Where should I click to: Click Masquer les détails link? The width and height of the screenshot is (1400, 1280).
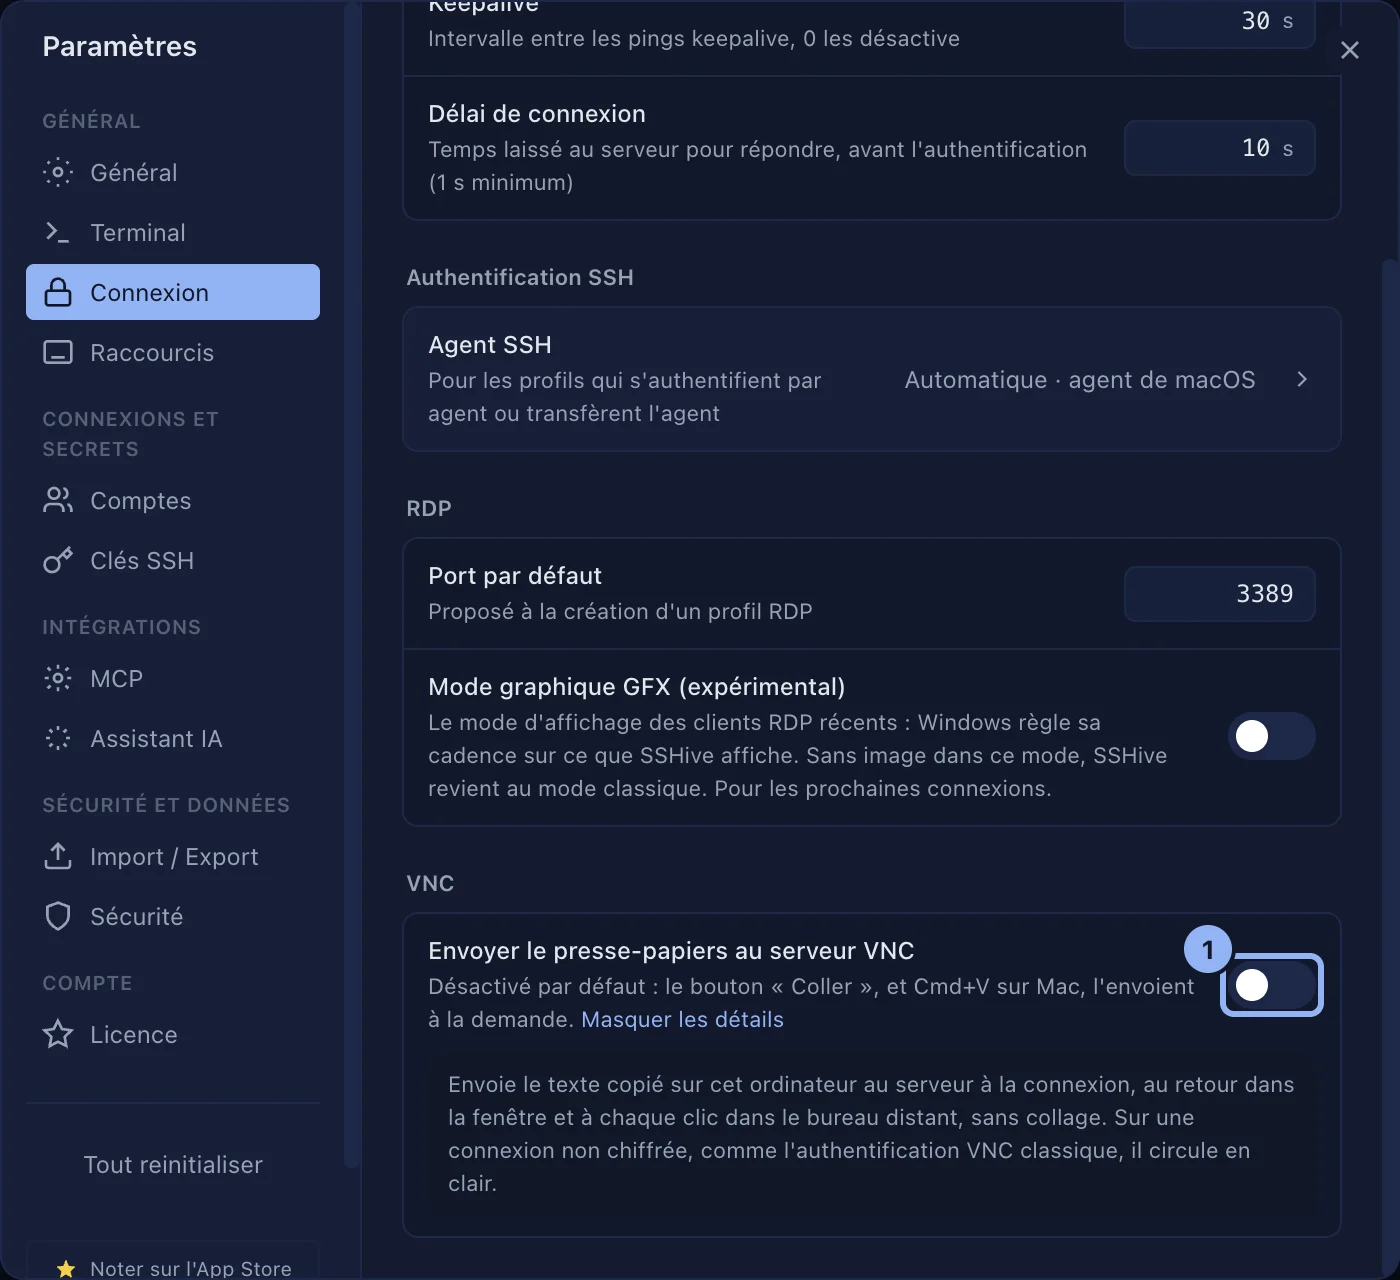(x=682, y=1019)
